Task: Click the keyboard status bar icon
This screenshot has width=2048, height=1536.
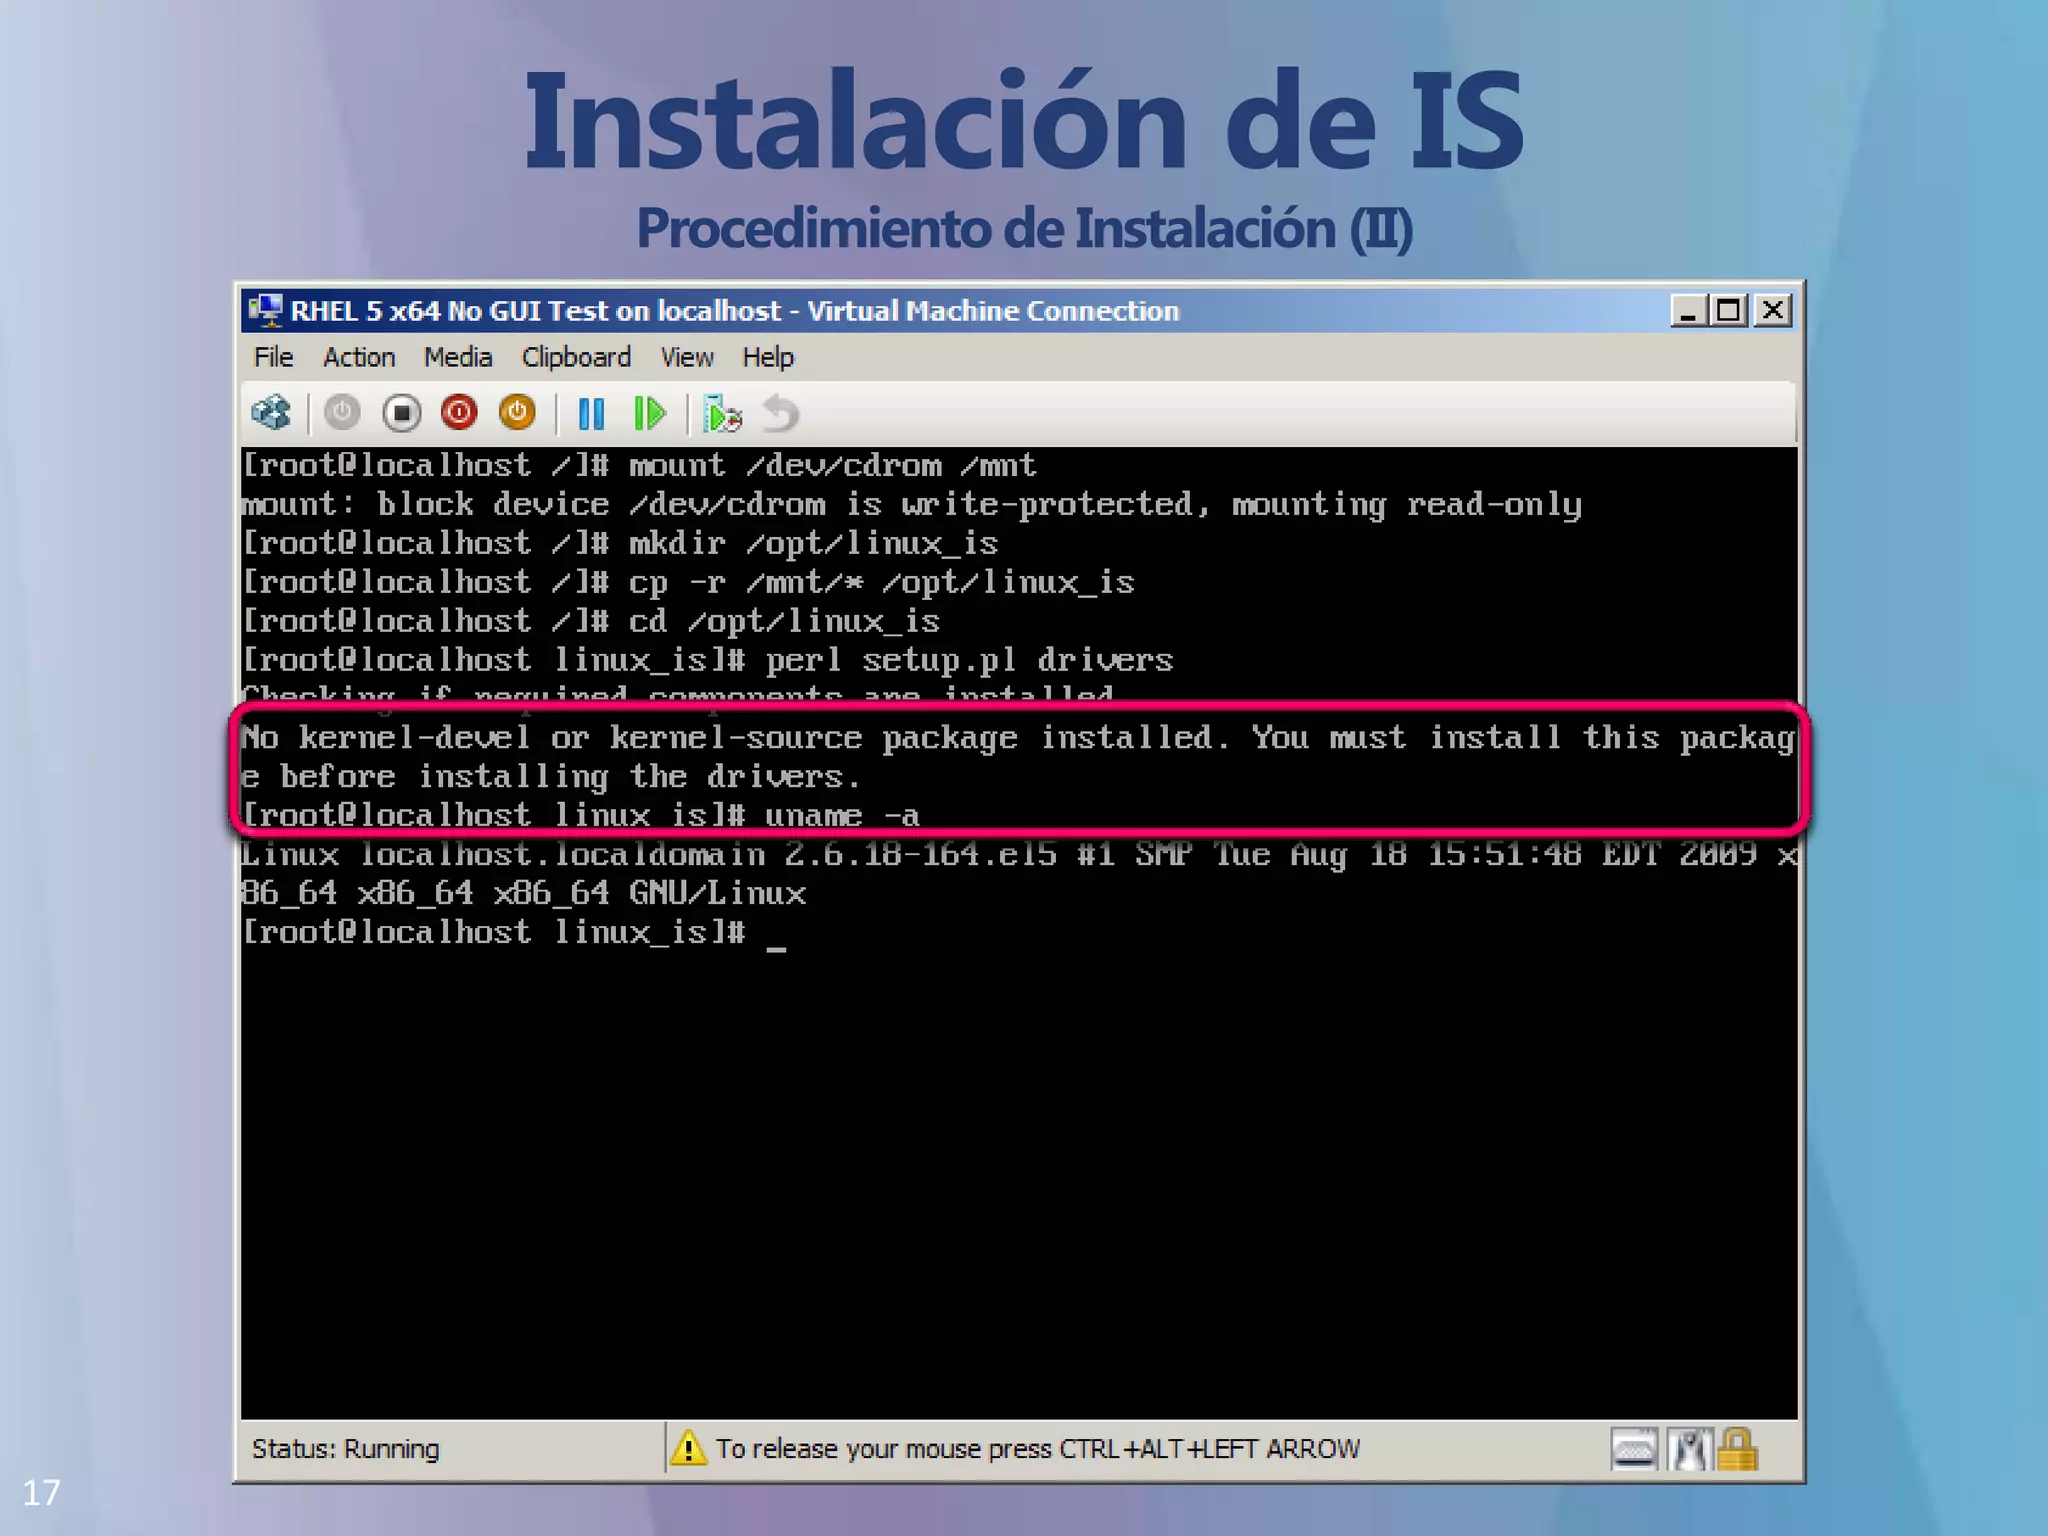Action: pyautogui.click(x=1634, y=1449)
